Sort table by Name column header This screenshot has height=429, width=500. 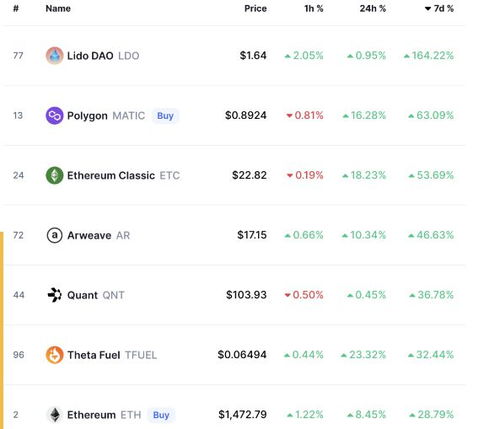point(58,9)
